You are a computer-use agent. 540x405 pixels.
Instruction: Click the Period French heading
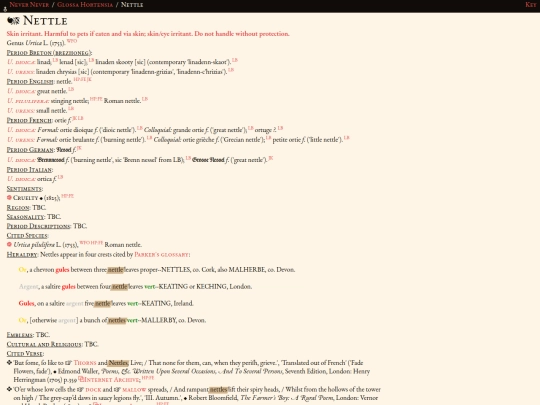click(29, 120)
